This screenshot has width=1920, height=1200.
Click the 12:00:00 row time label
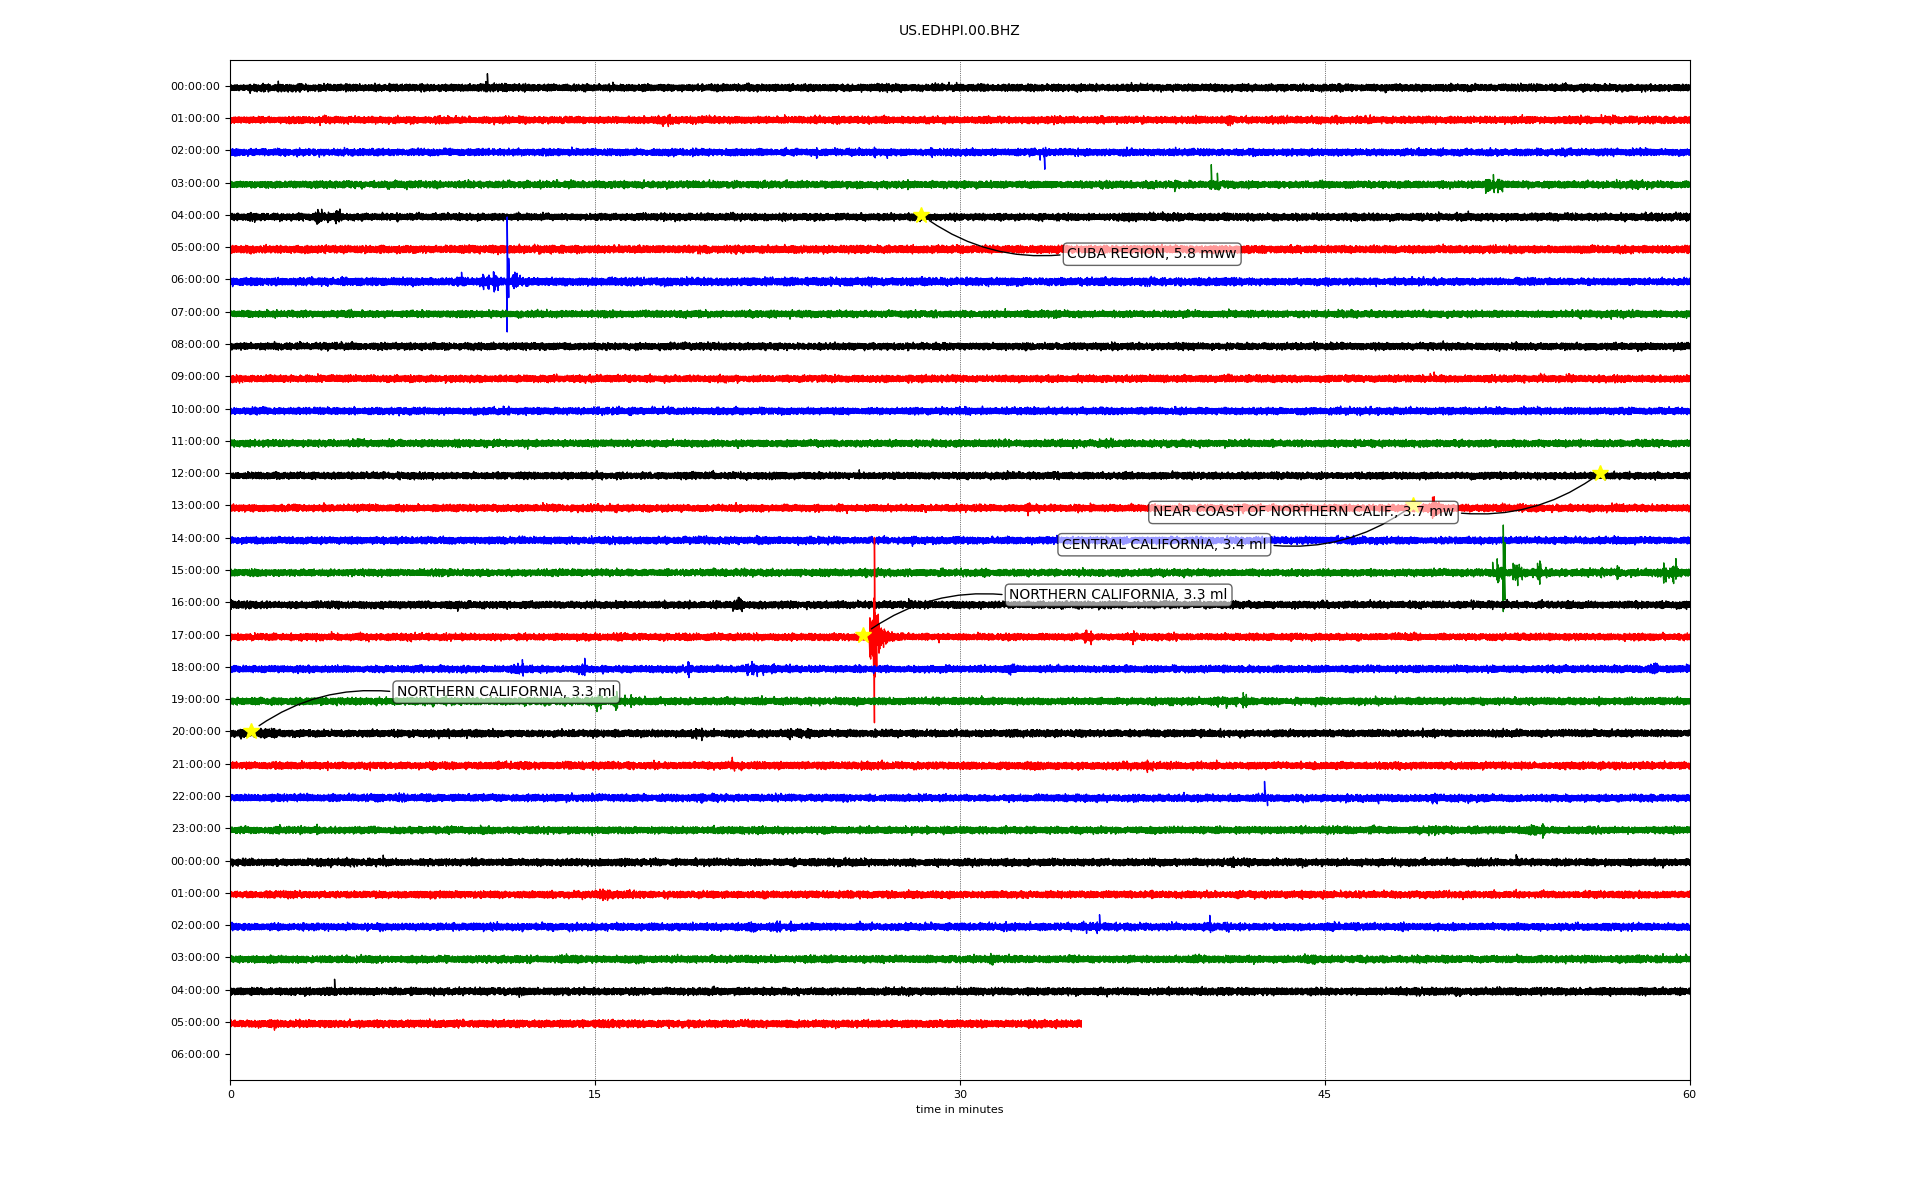click(x=195, y=473)
